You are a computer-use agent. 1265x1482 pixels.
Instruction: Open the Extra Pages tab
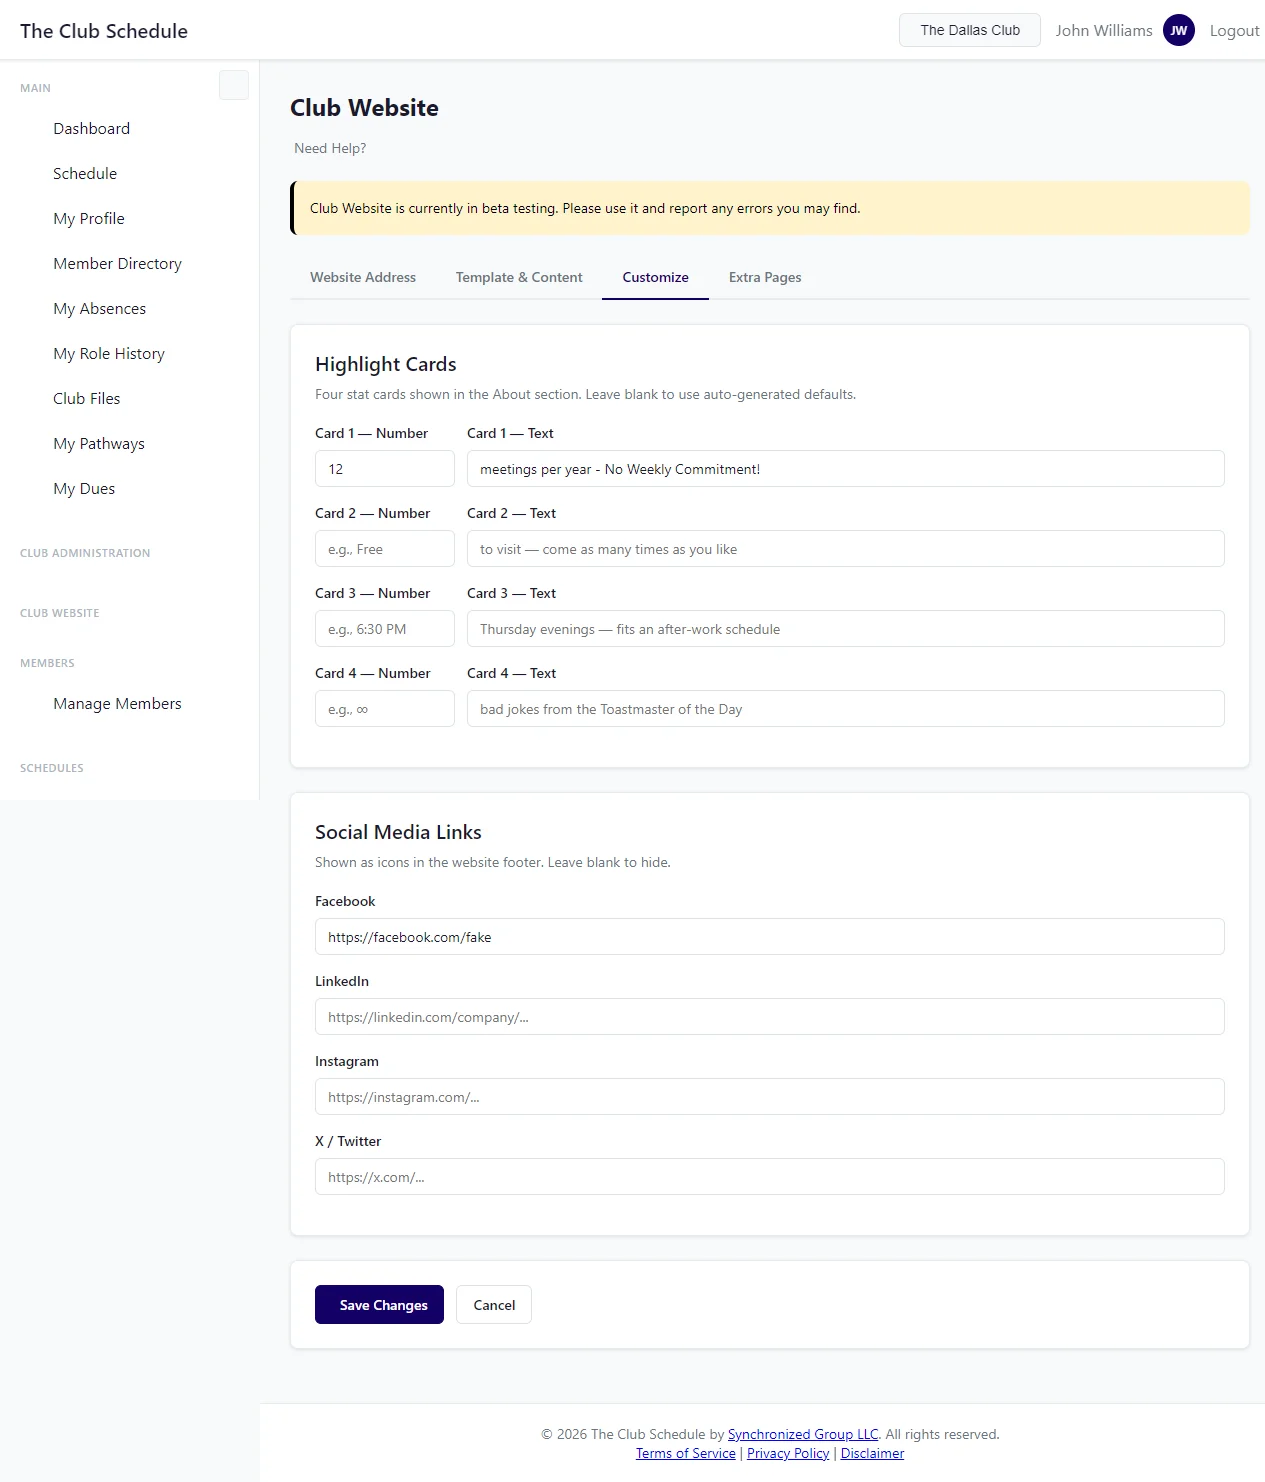(x=764, y=277)
